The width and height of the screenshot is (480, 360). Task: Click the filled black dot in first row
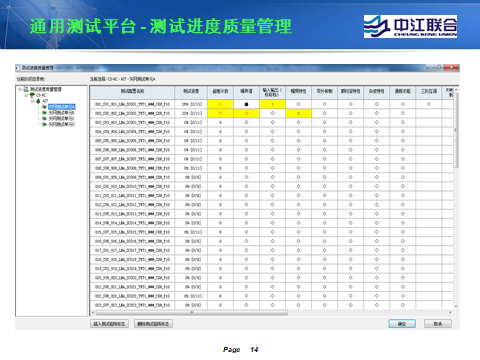[x=246, y=104]
